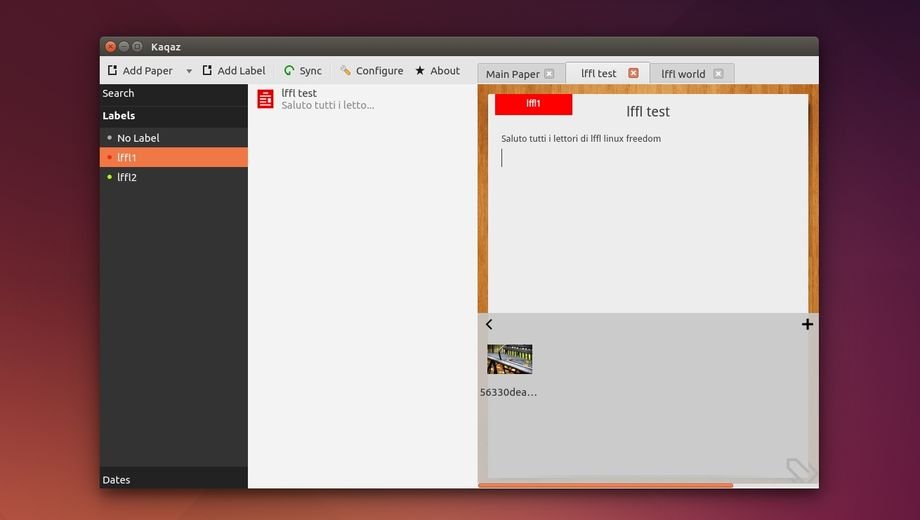Open the 56330dea attachment thumbnail
The image size is (920, 520).
tap(509, 359)
